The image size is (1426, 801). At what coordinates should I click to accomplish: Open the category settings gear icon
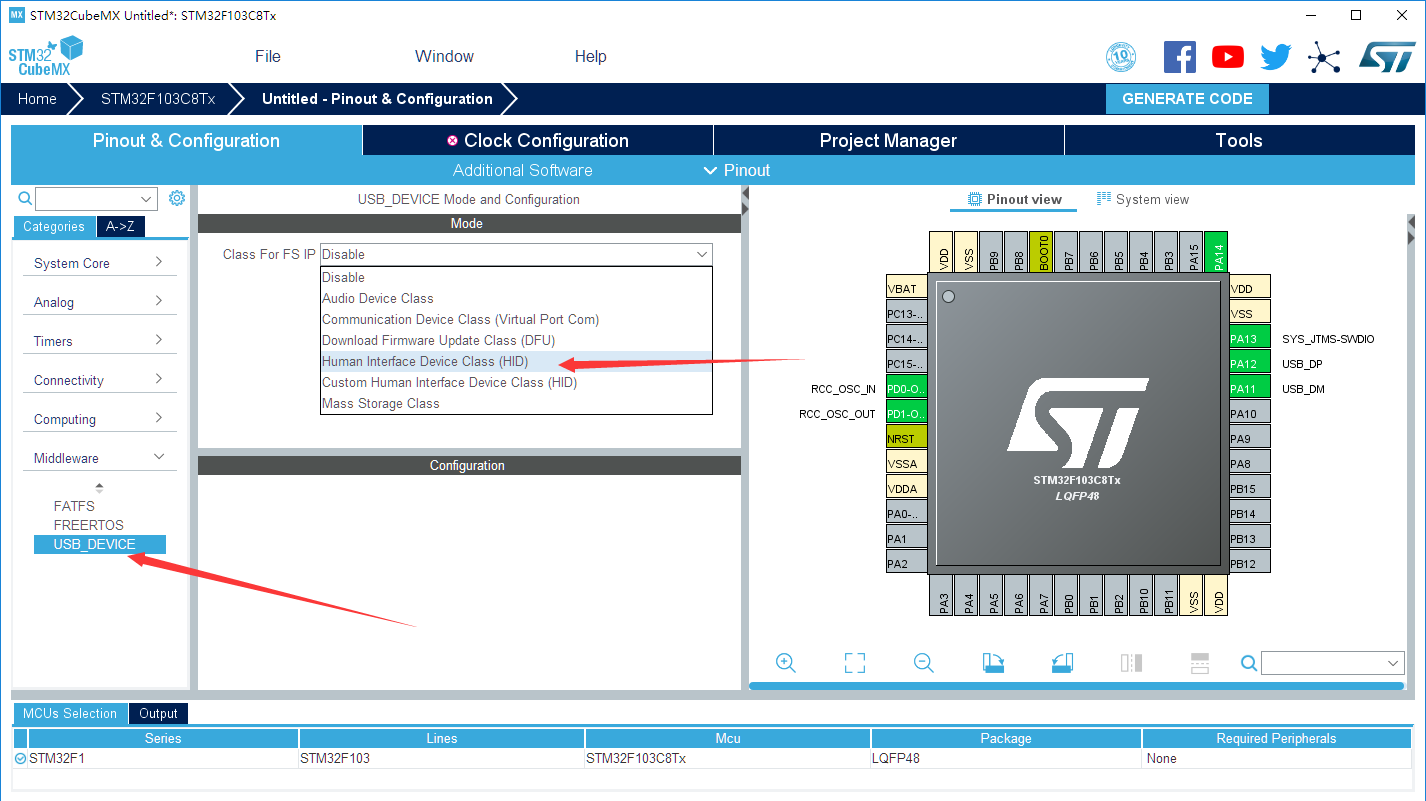(x=177, y=198)
